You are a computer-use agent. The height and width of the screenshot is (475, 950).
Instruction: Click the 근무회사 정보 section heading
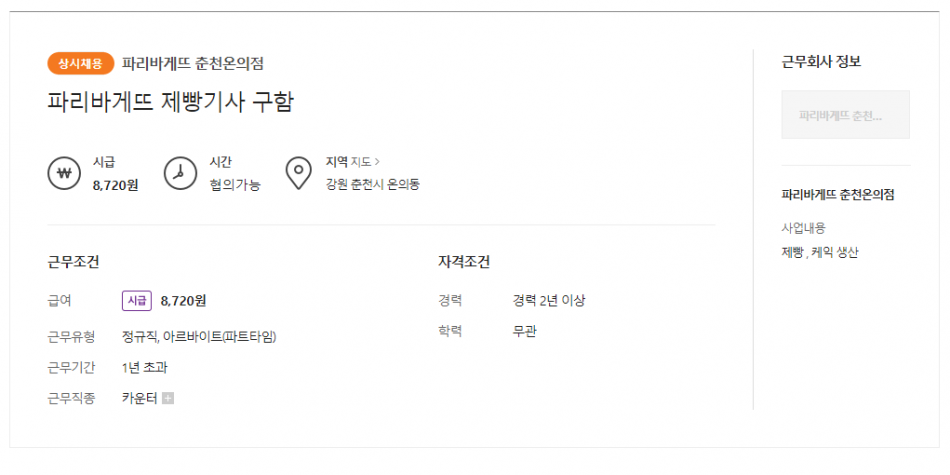coord(821,62)
